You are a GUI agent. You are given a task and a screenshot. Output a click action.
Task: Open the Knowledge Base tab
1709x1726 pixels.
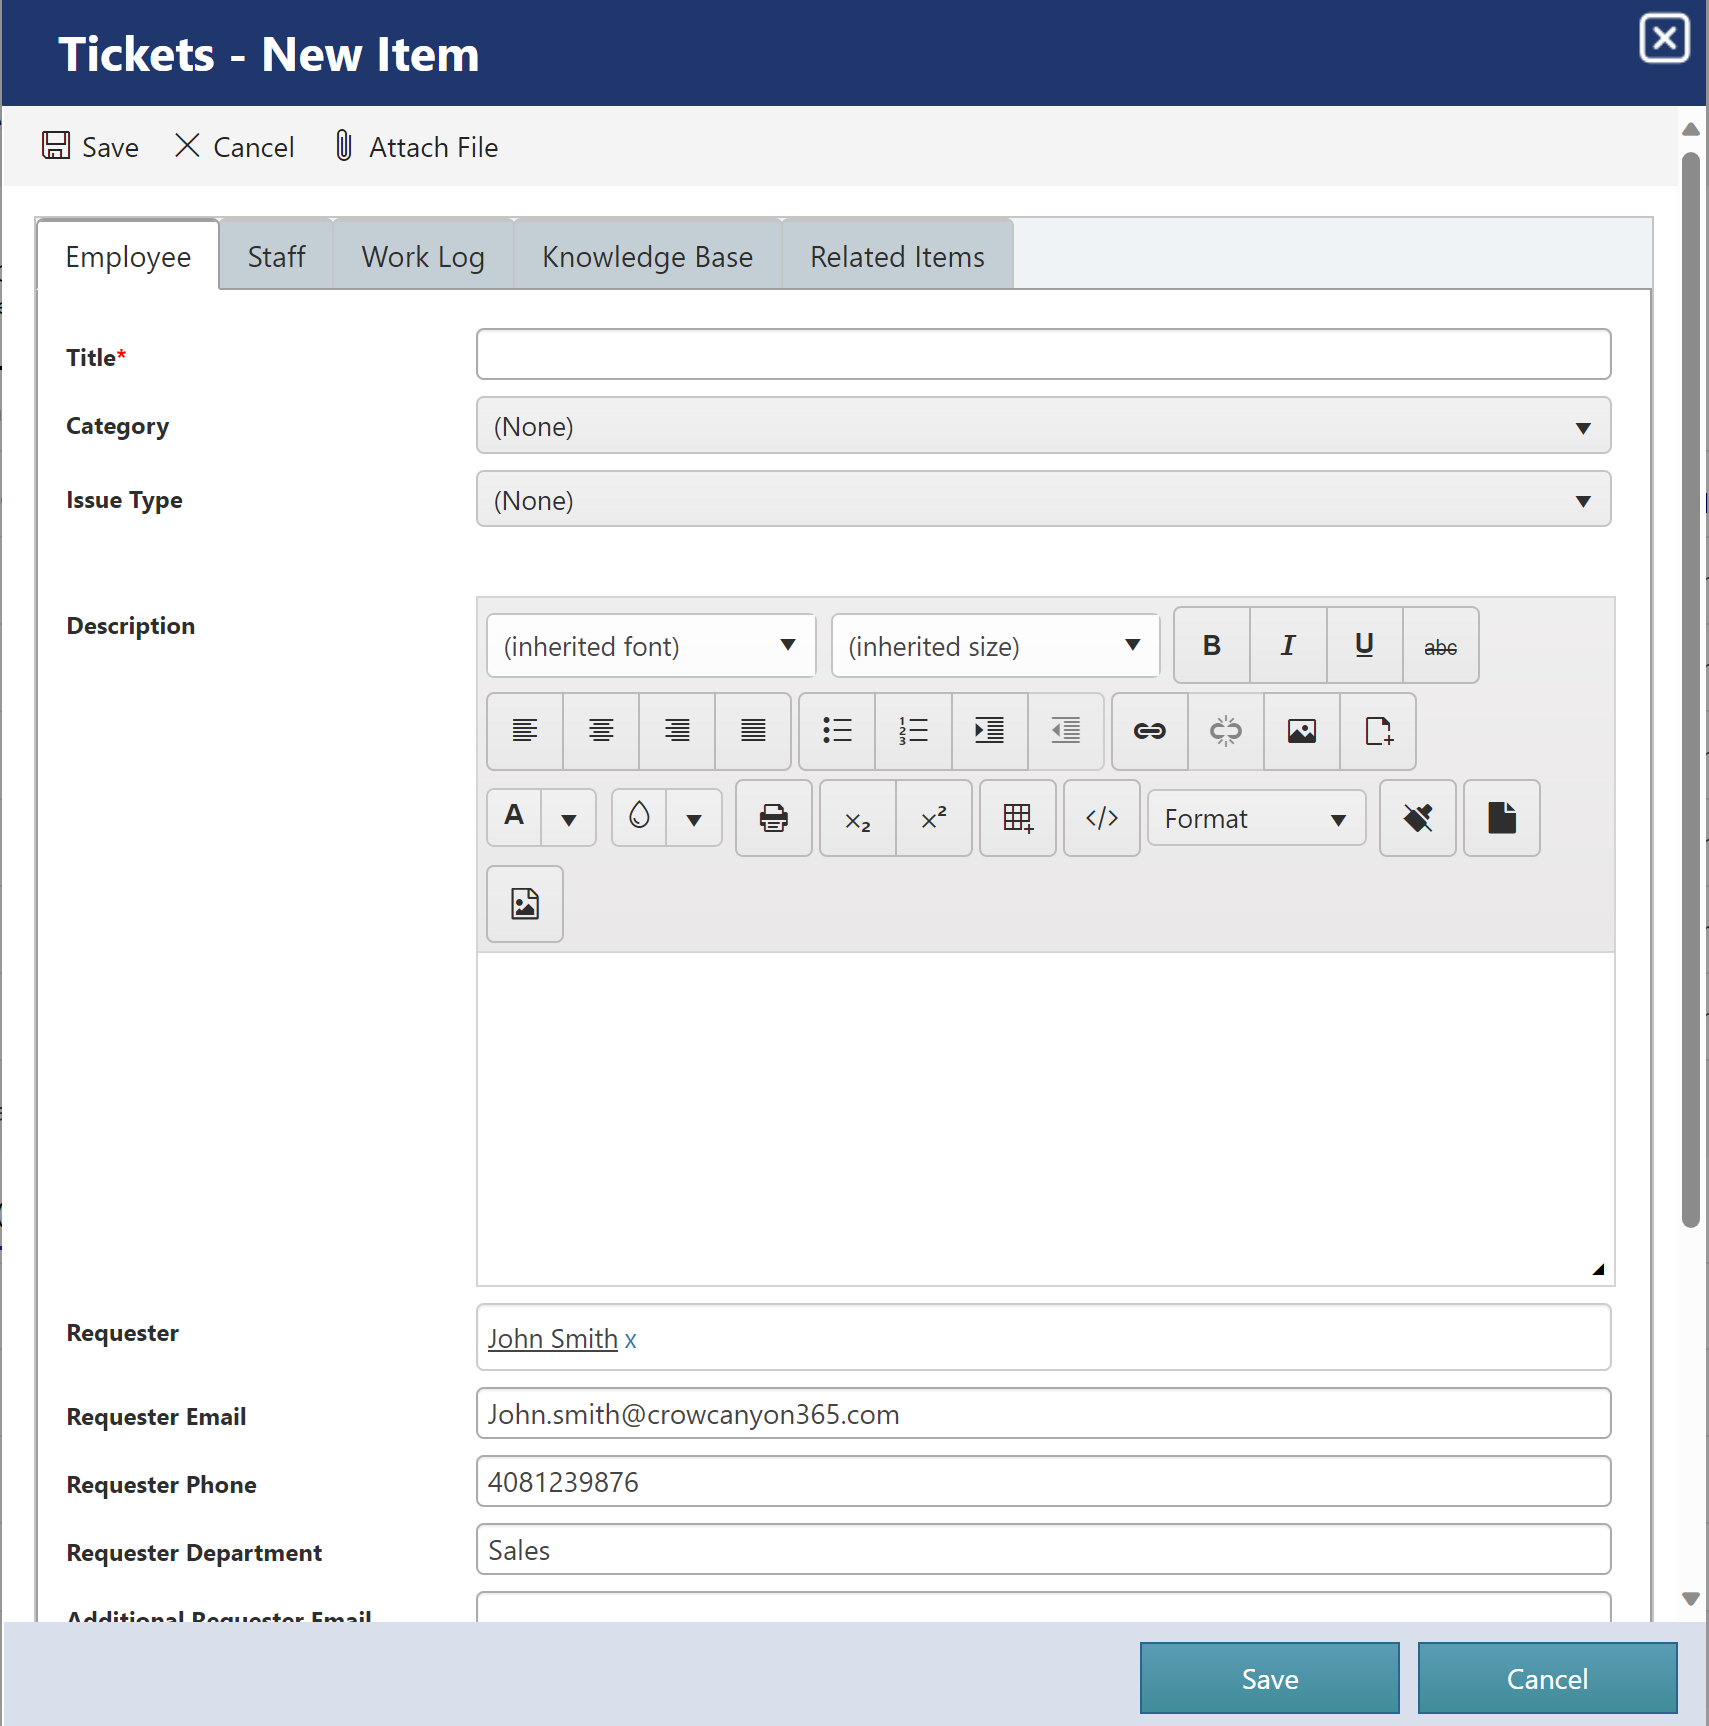point(647,257)
